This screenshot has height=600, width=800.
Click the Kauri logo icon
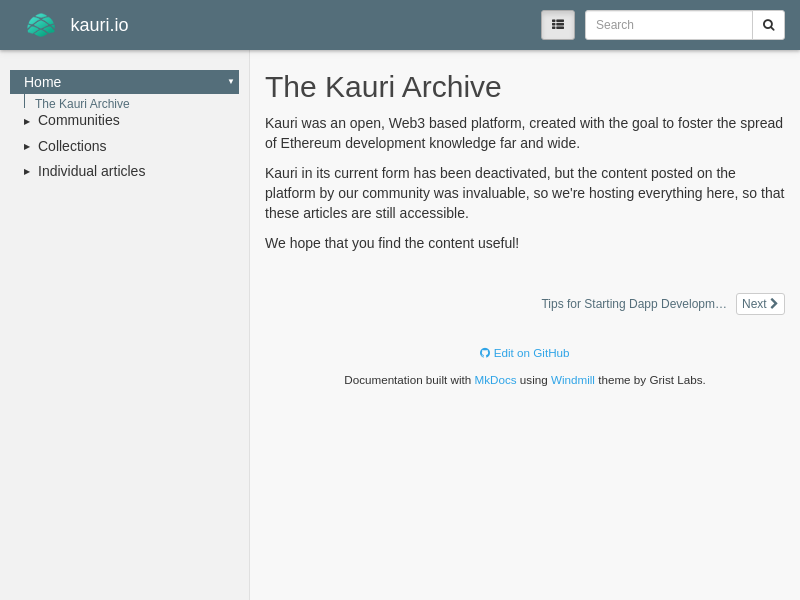[x=40, y=25]
